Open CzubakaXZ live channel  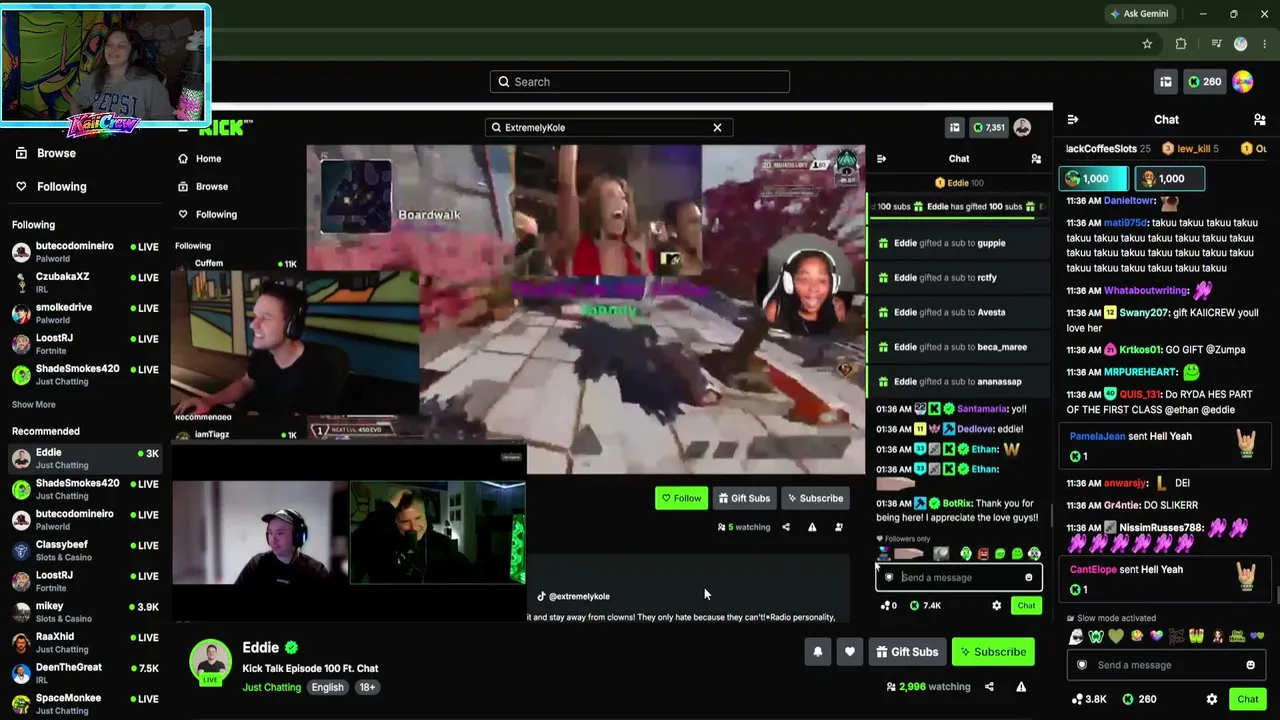tap(85, 283)
